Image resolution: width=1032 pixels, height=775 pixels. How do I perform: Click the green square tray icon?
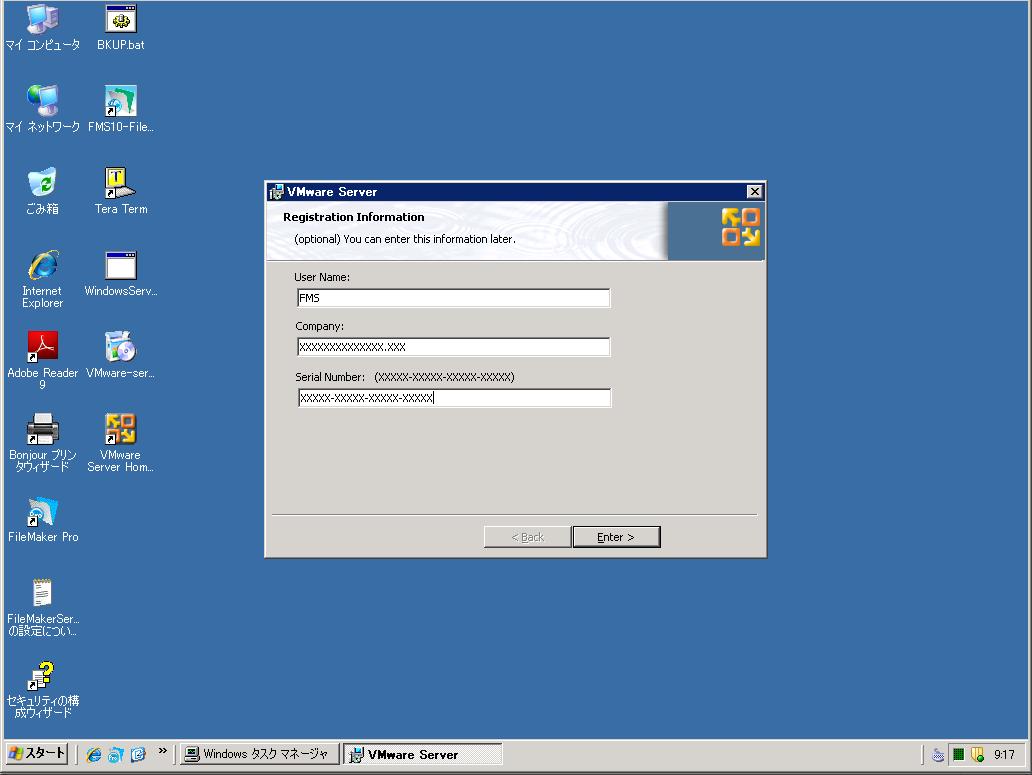coord(958,755)
